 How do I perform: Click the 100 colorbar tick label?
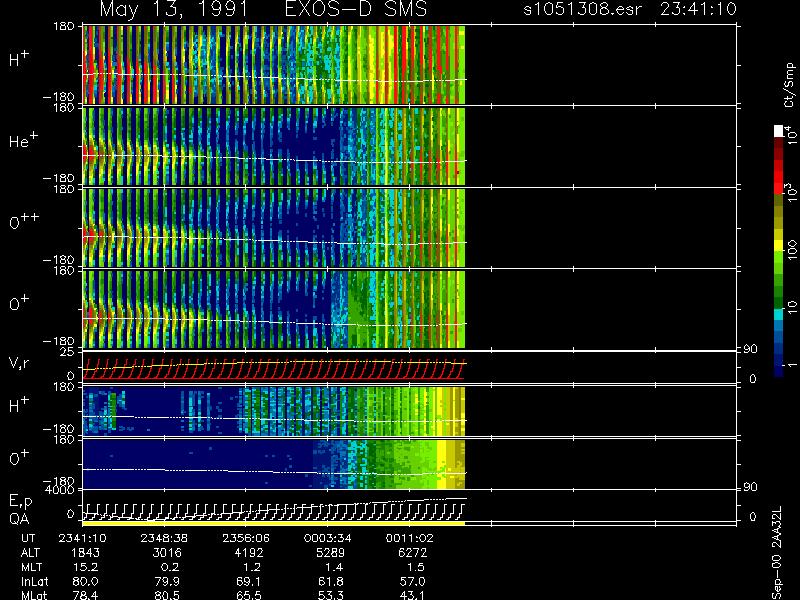click(x=792, y=251)
